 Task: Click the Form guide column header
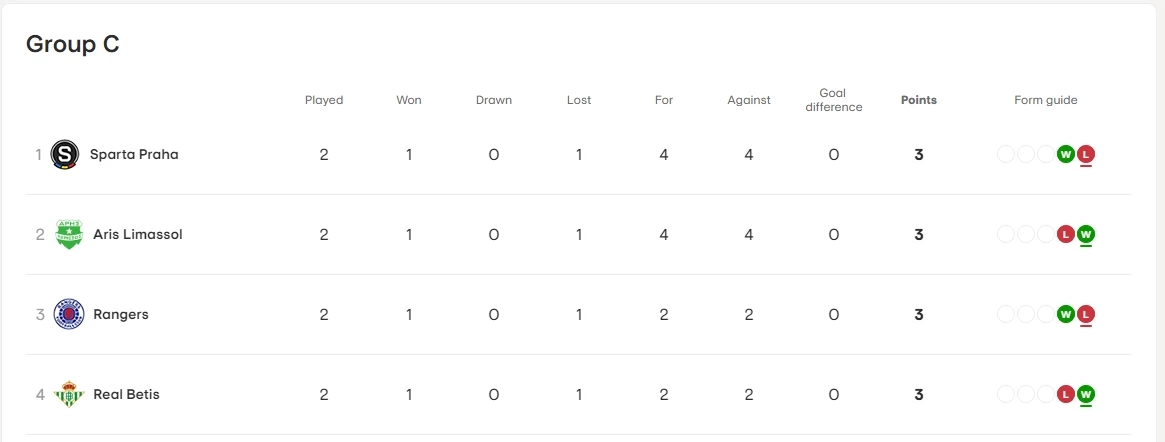1045,100
